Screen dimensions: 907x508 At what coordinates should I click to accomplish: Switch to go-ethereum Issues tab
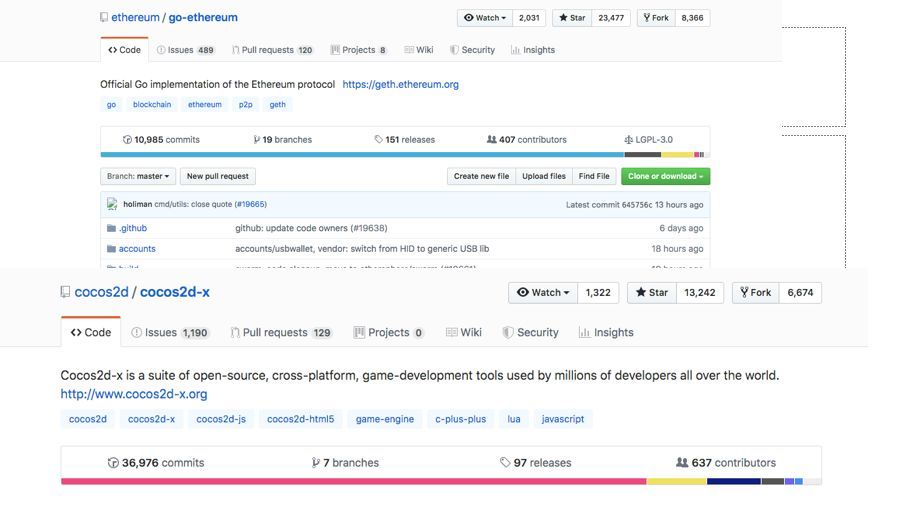click(x=185, y=50)
